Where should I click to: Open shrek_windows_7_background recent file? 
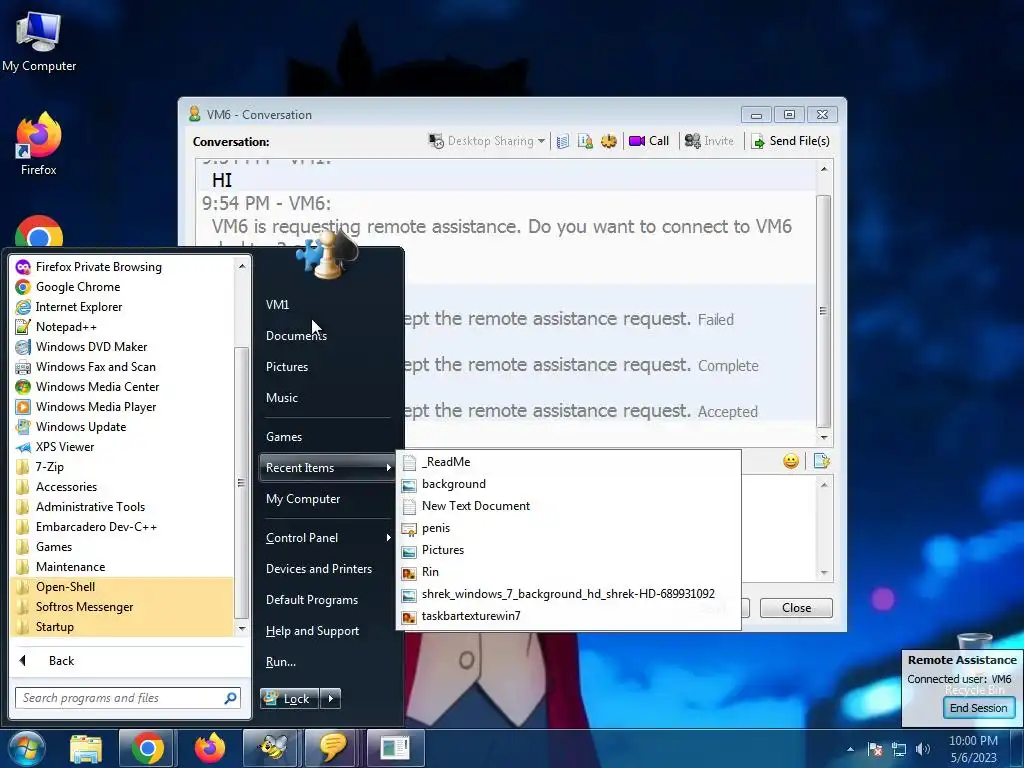568,594
